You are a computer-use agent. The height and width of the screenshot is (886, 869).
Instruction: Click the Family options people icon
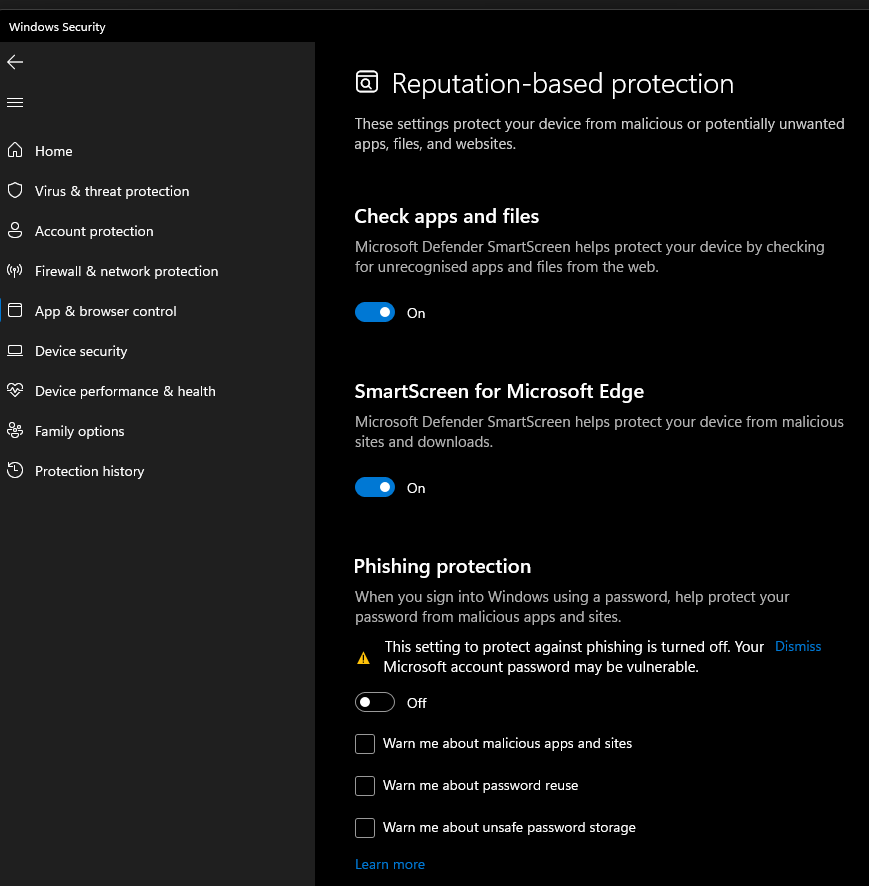[x=15, y=431]
